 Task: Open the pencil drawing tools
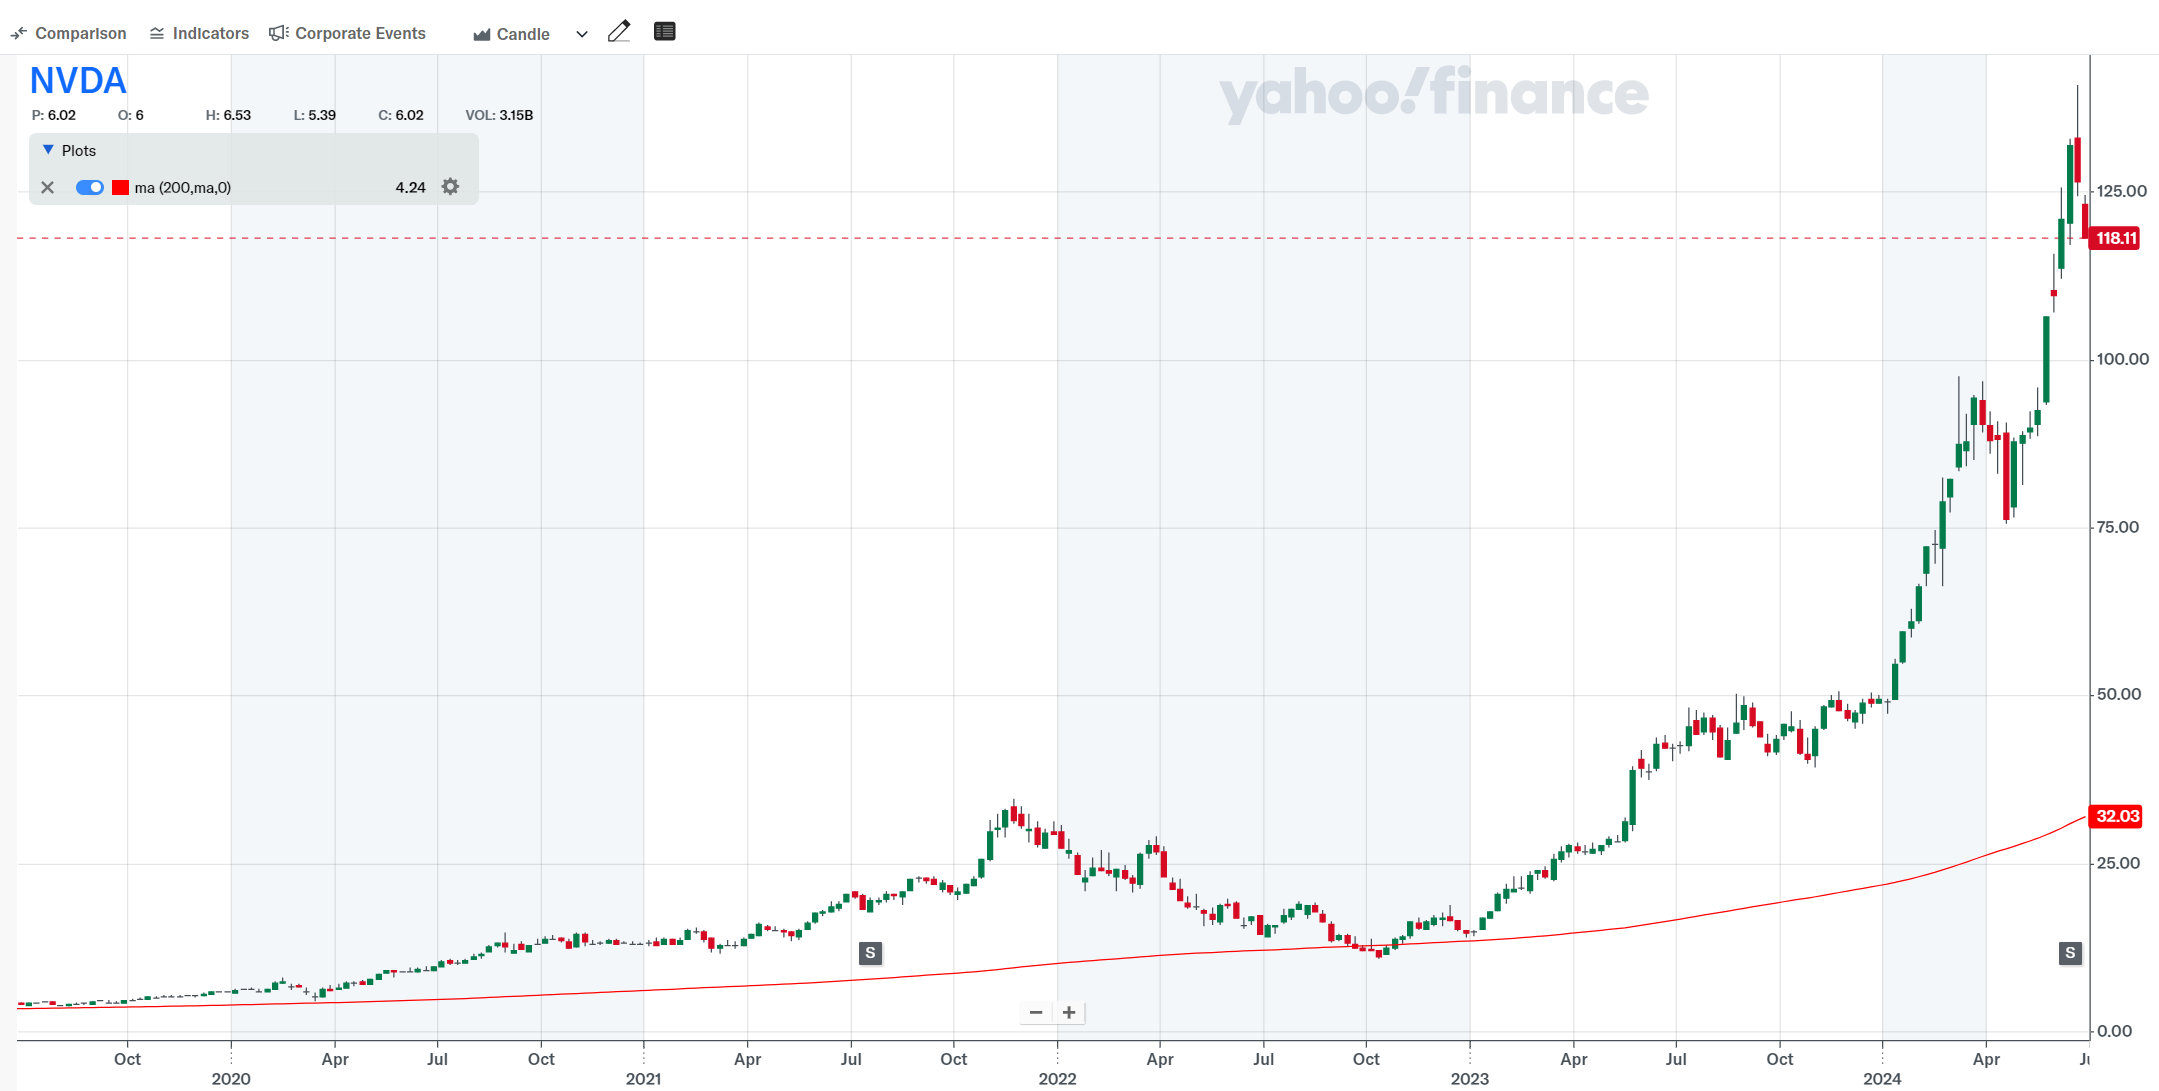(x=619, y=32)
